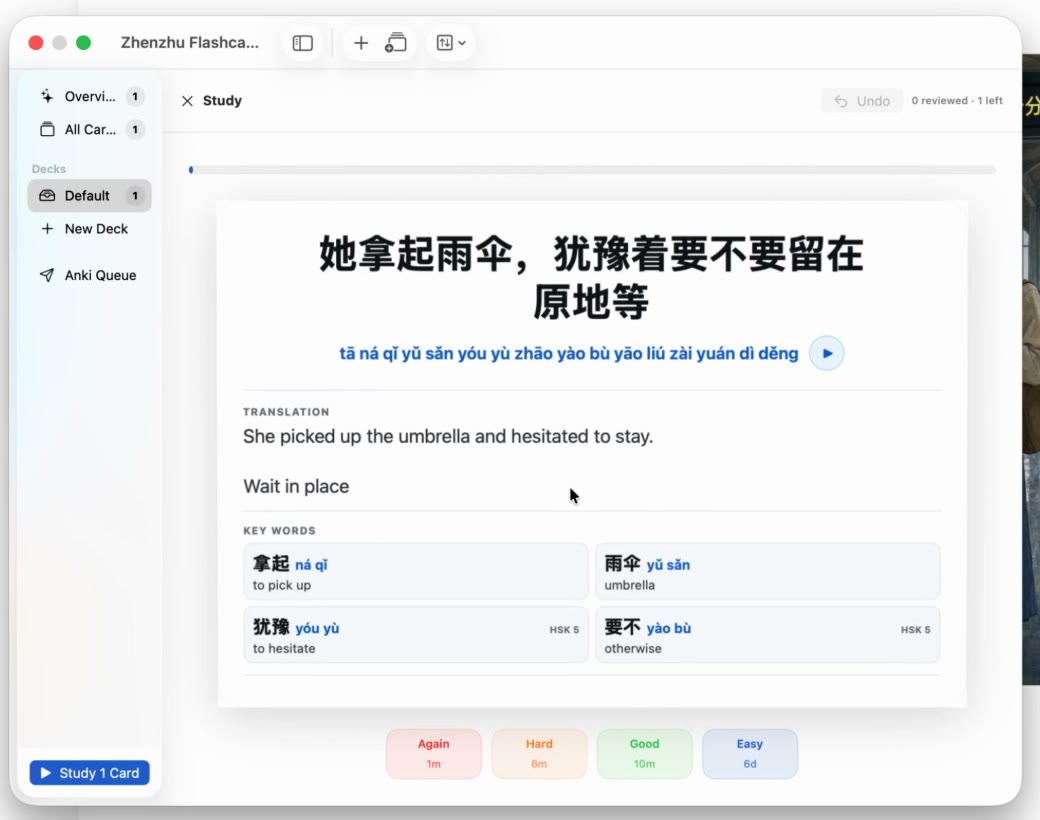Viewport: 1040px width, 820px height.
Task: Click the blue pinyin line
Action: click(x=568, y=354)
